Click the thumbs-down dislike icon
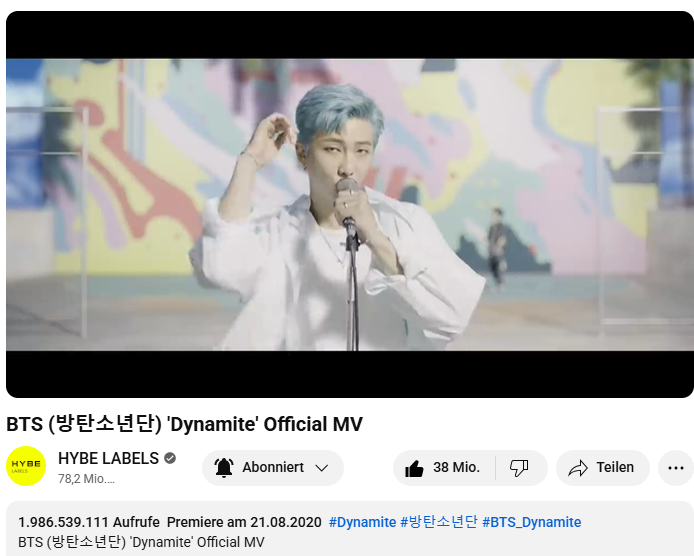Image resolution: width=694 pixels, height=556 pixels. tap(519, 468)
